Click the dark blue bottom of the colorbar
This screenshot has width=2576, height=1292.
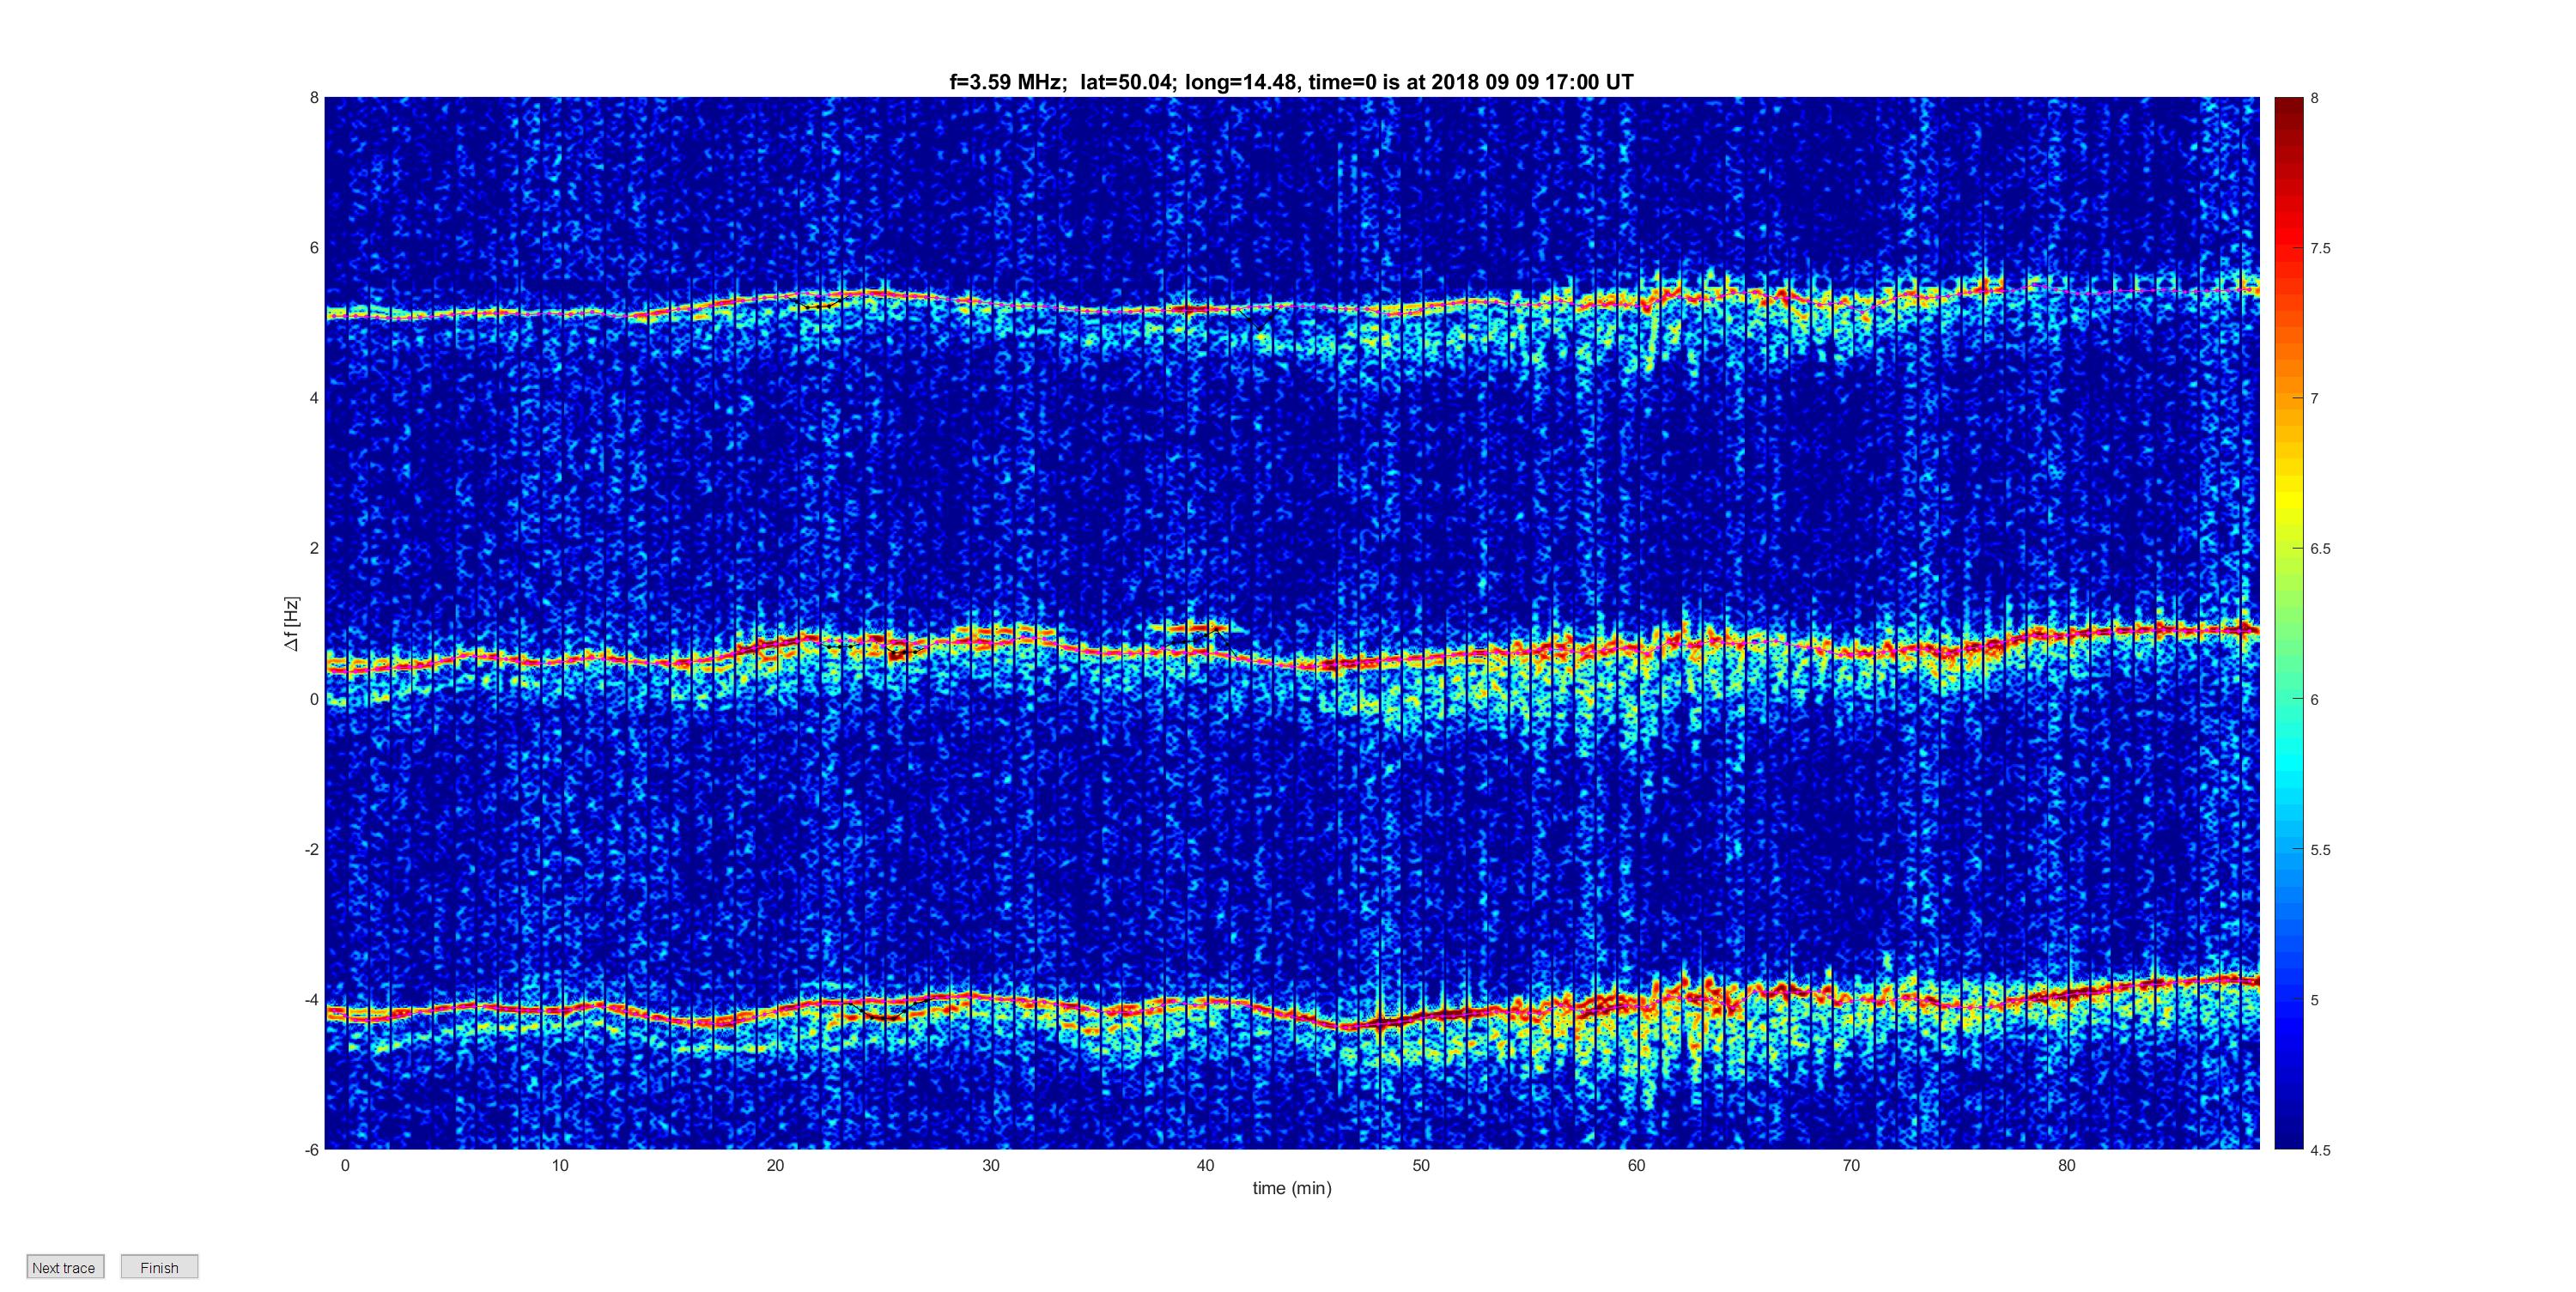pyautogui.click(x=2289, y=1142)
